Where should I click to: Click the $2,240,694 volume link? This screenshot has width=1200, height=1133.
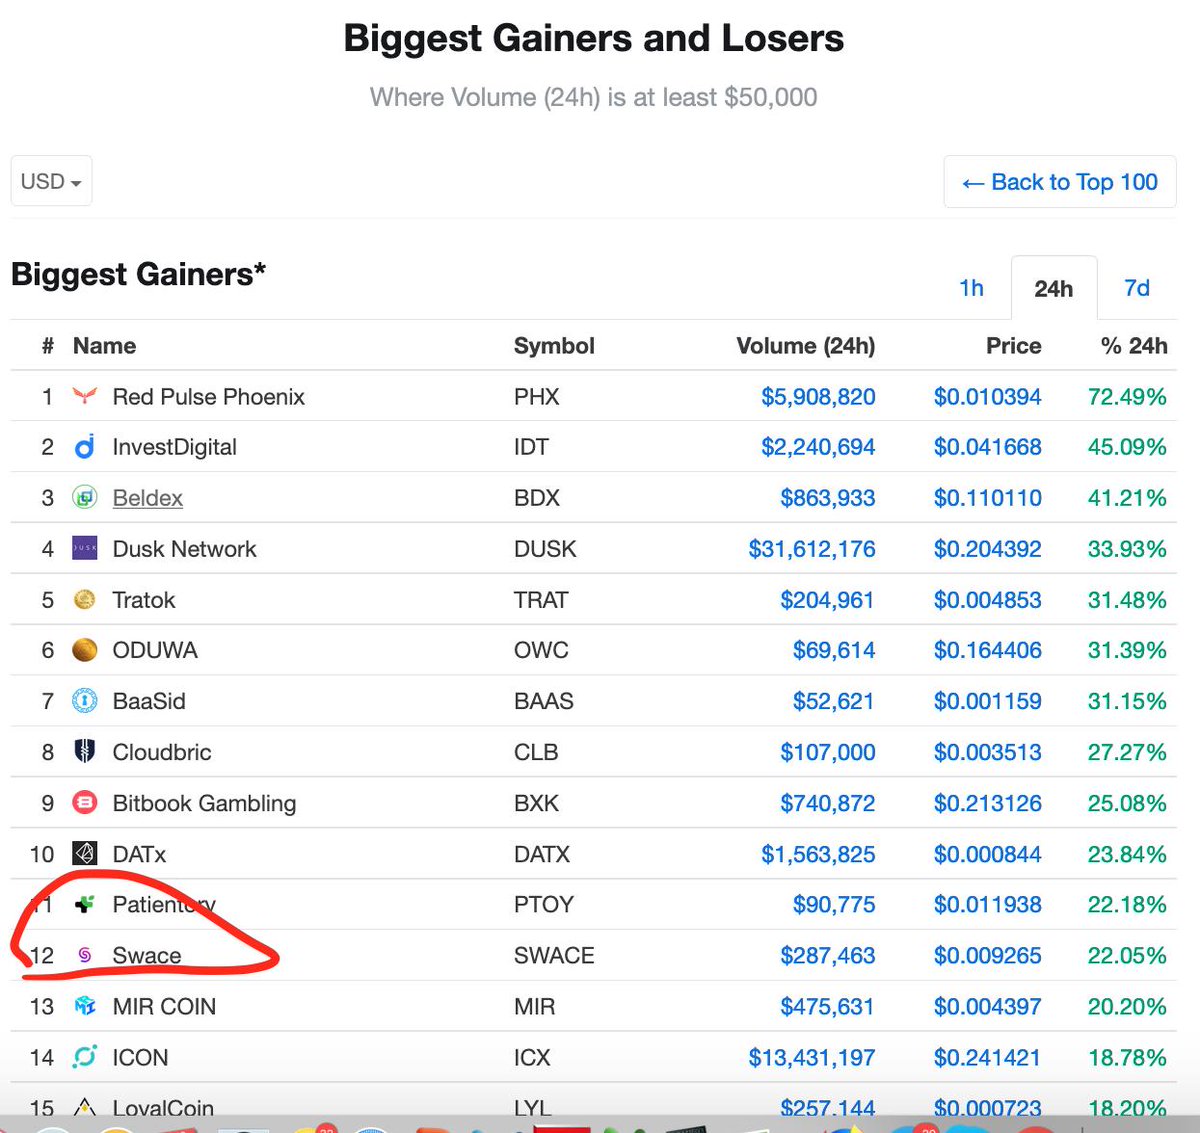pyautogui.click(x=818, y=447)
